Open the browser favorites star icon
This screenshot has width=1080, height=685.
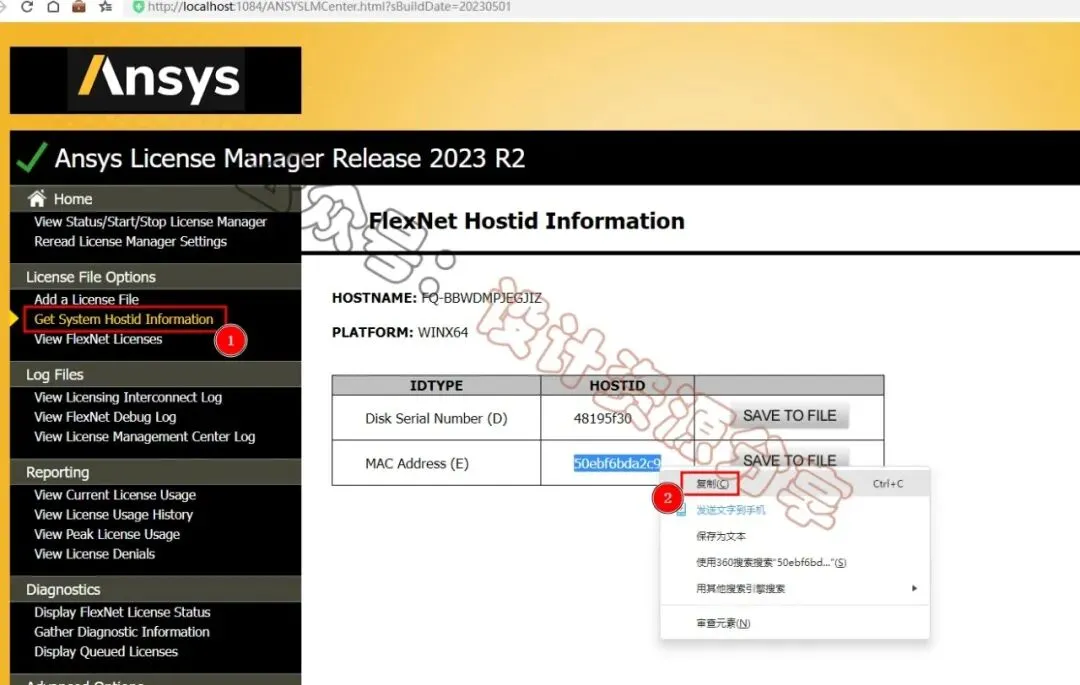105,7
